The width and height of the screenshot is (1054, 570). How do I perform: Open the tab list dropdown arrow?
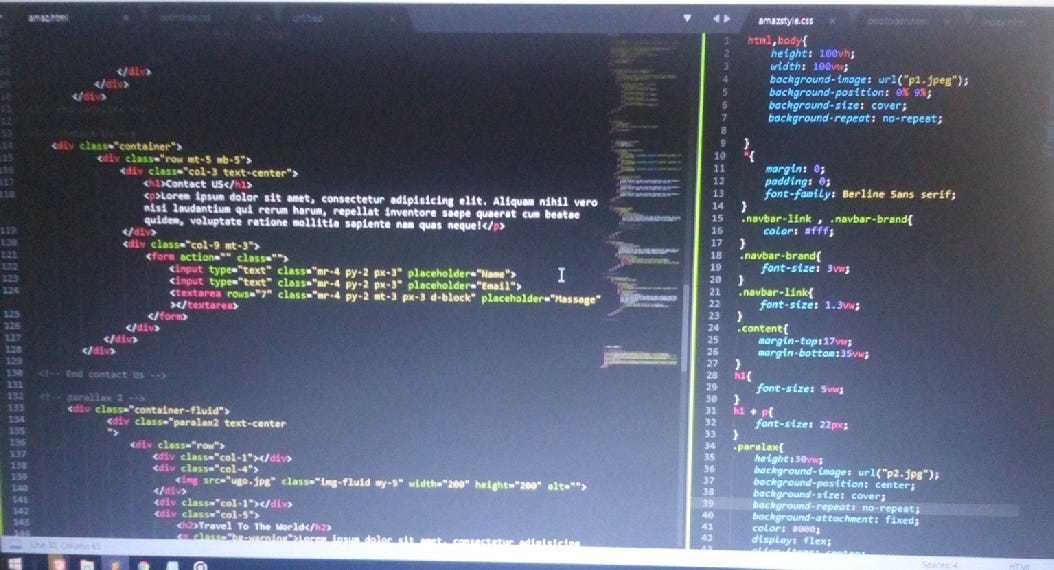(x=687, y=19)
